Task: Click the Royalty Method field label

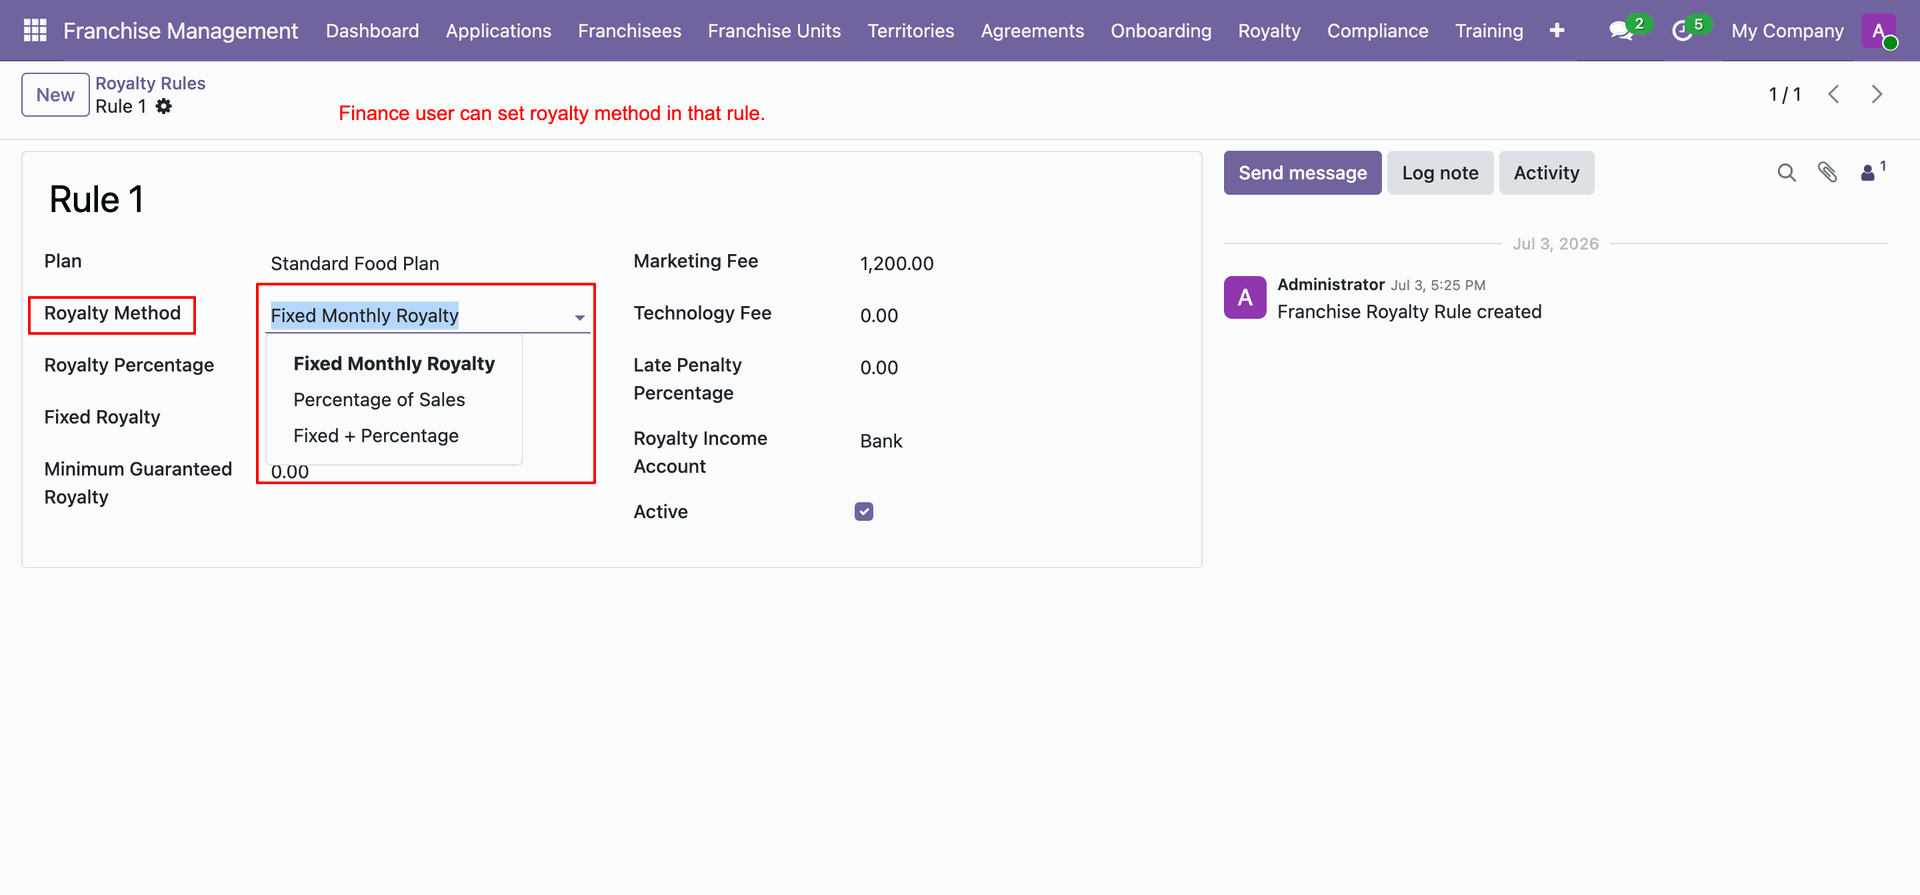Action: tap(112, 313)
